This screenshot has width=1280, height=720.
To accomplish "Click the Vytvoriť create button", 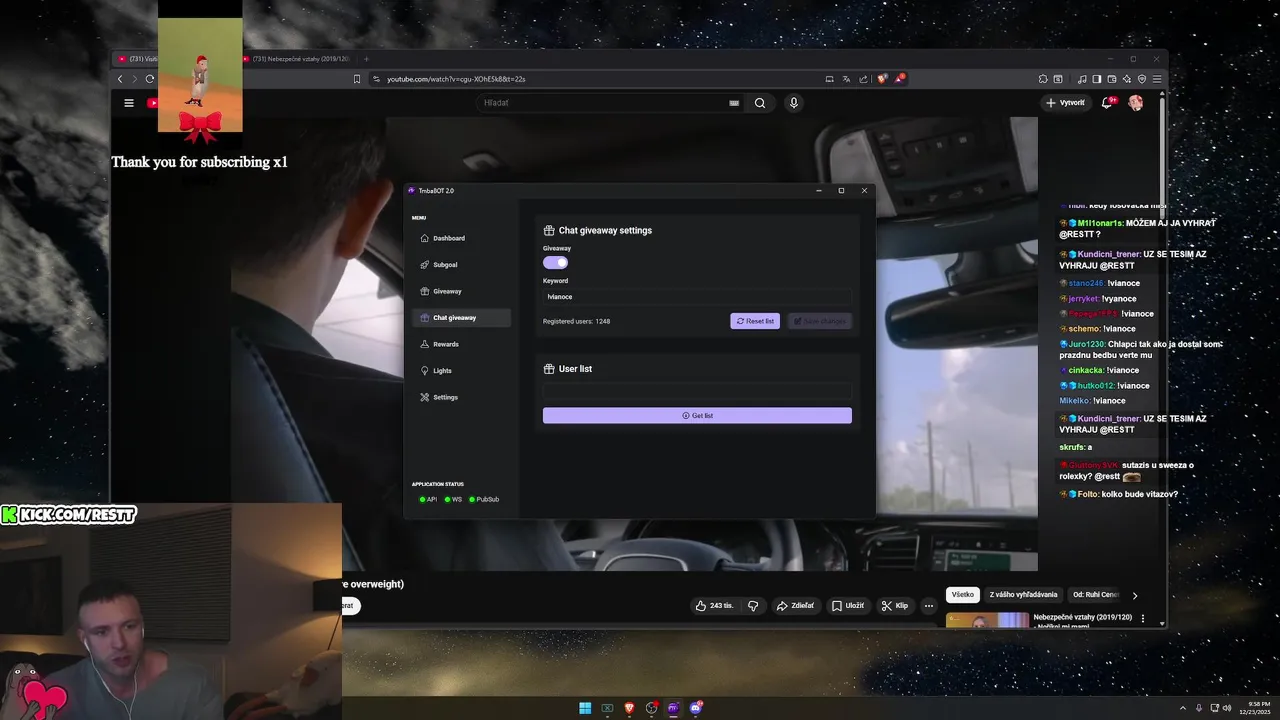I will pyautogui.click(x=1065, y=103).
